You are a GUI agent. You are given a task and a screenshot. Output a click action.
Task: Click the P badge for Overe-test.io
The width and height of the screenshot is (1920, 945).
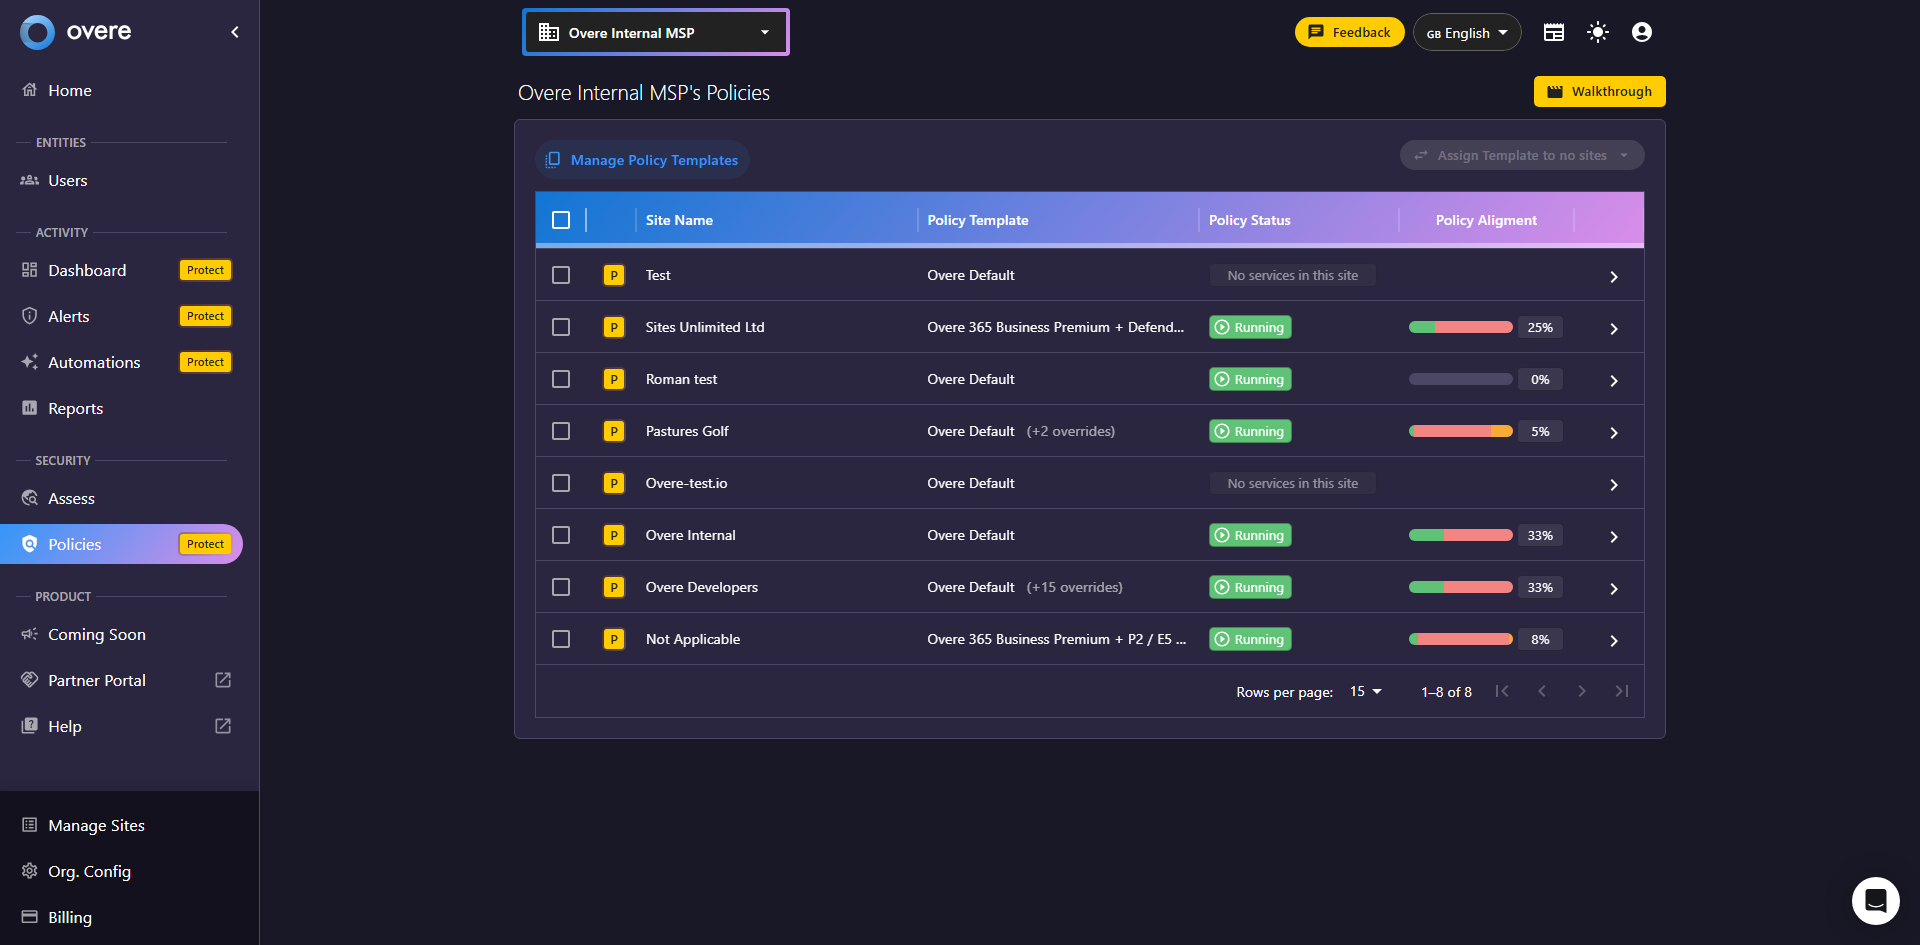pos(614,483)
